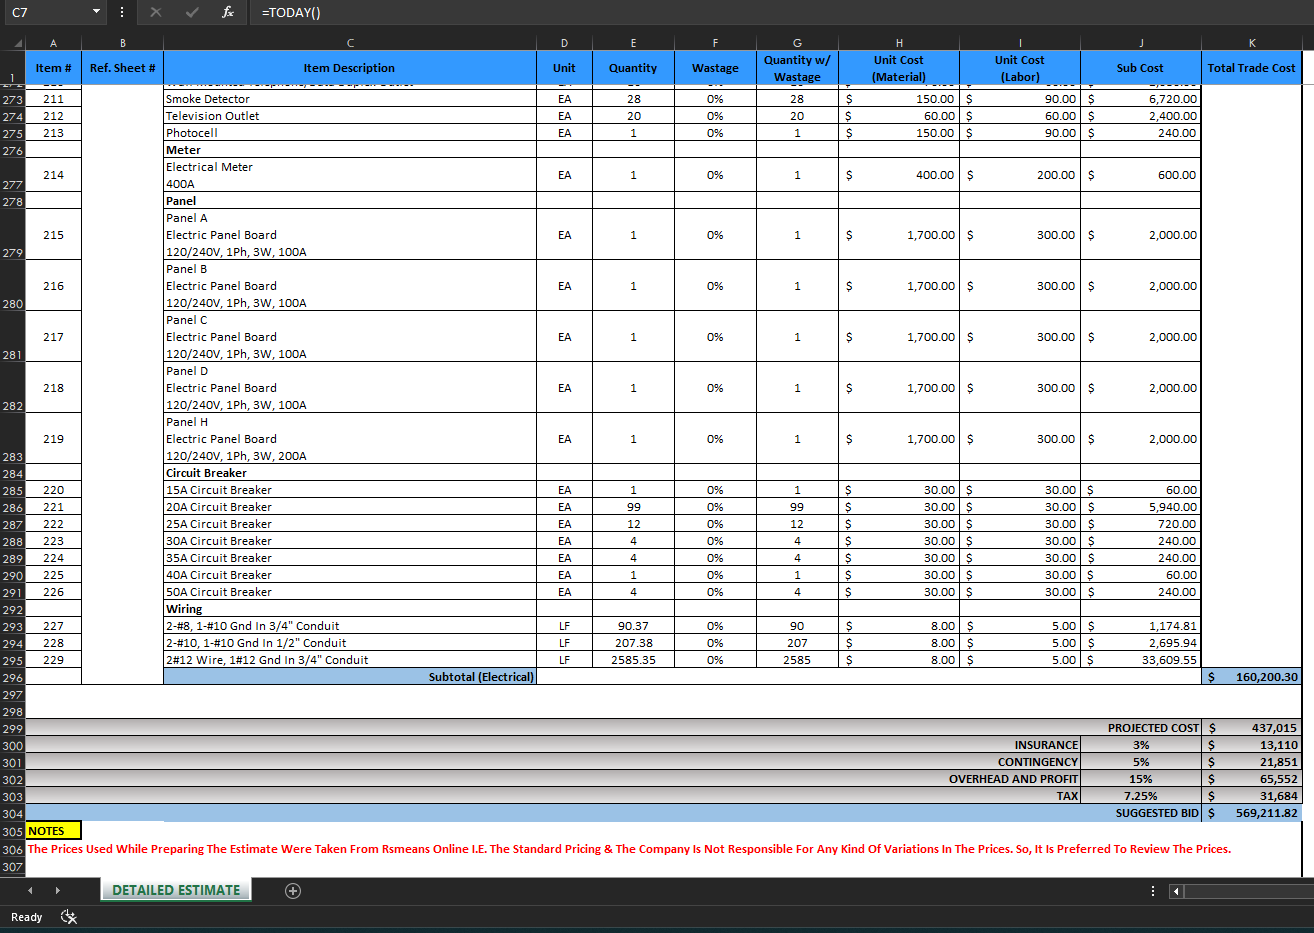Select column K header
1314x933 pixels.
(x=1251, y=43)
